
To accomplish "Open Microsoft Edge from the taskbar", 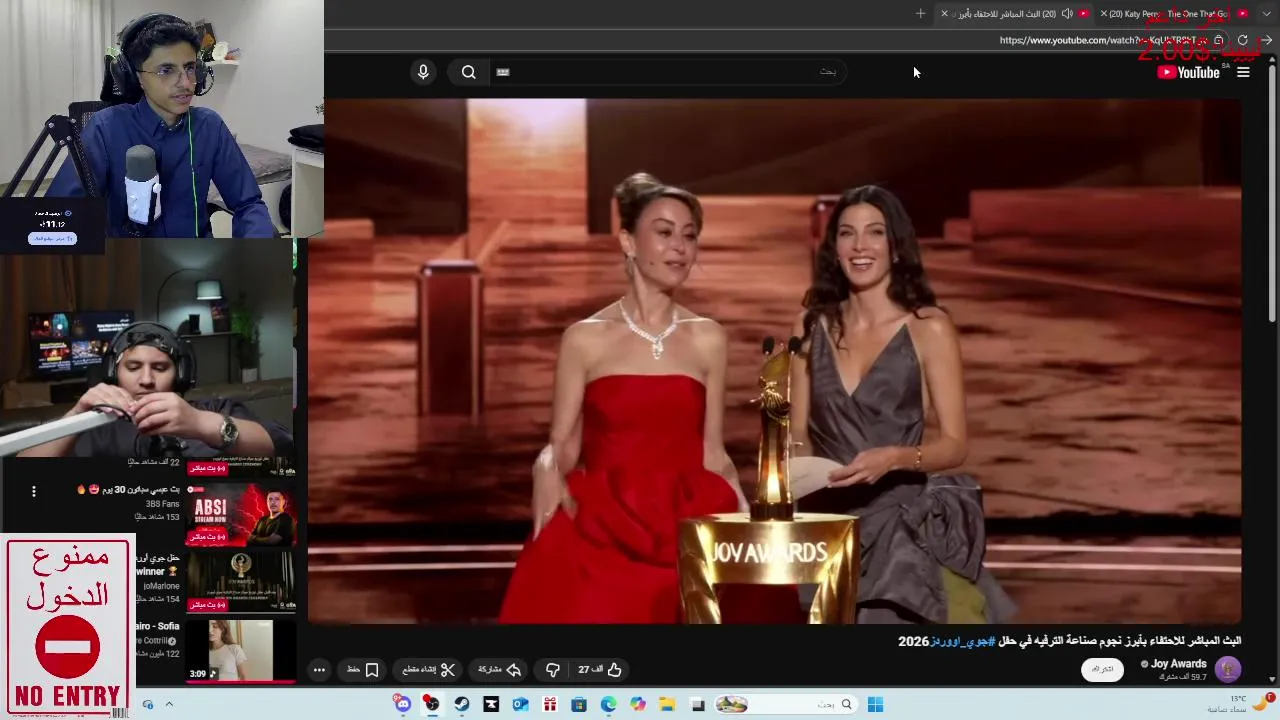I will tap(608, 705).
